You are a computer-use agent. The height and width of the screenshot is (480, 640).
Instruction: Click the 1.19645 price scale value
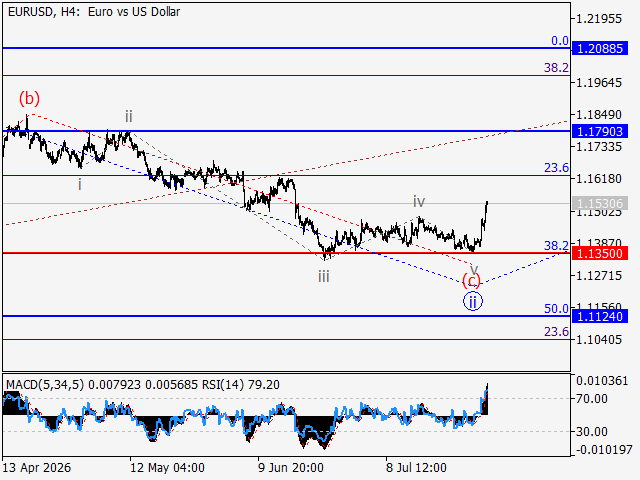click(598, 83)
